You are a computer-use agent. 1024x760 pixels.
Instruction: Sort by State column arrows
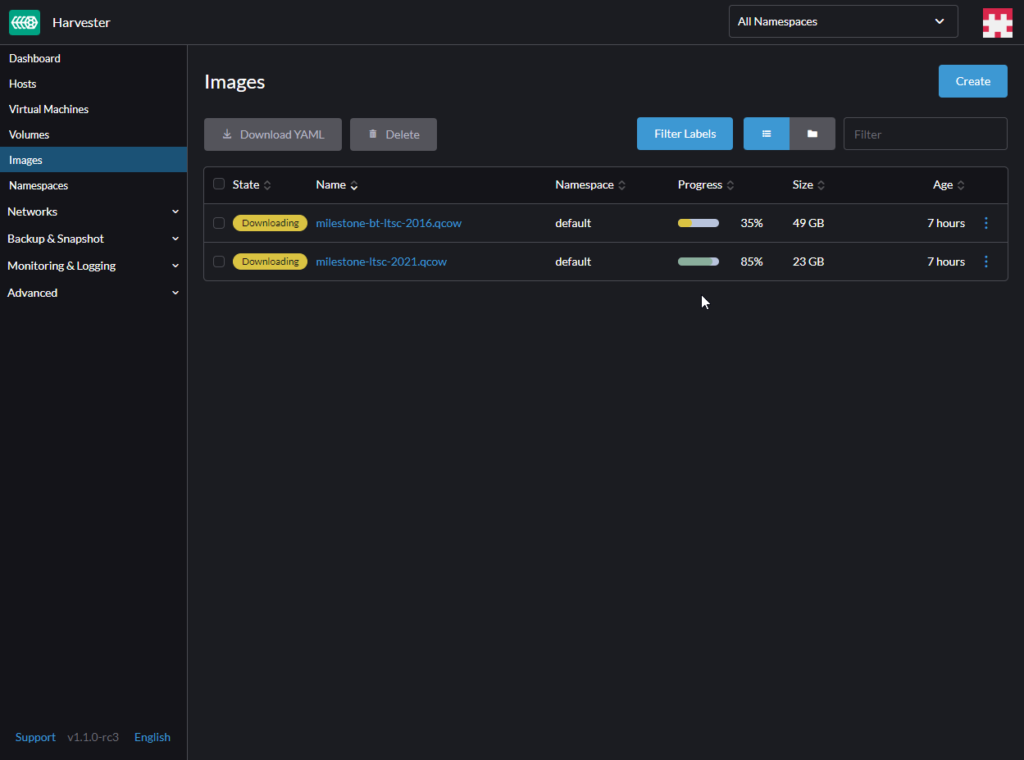(267, 185)
